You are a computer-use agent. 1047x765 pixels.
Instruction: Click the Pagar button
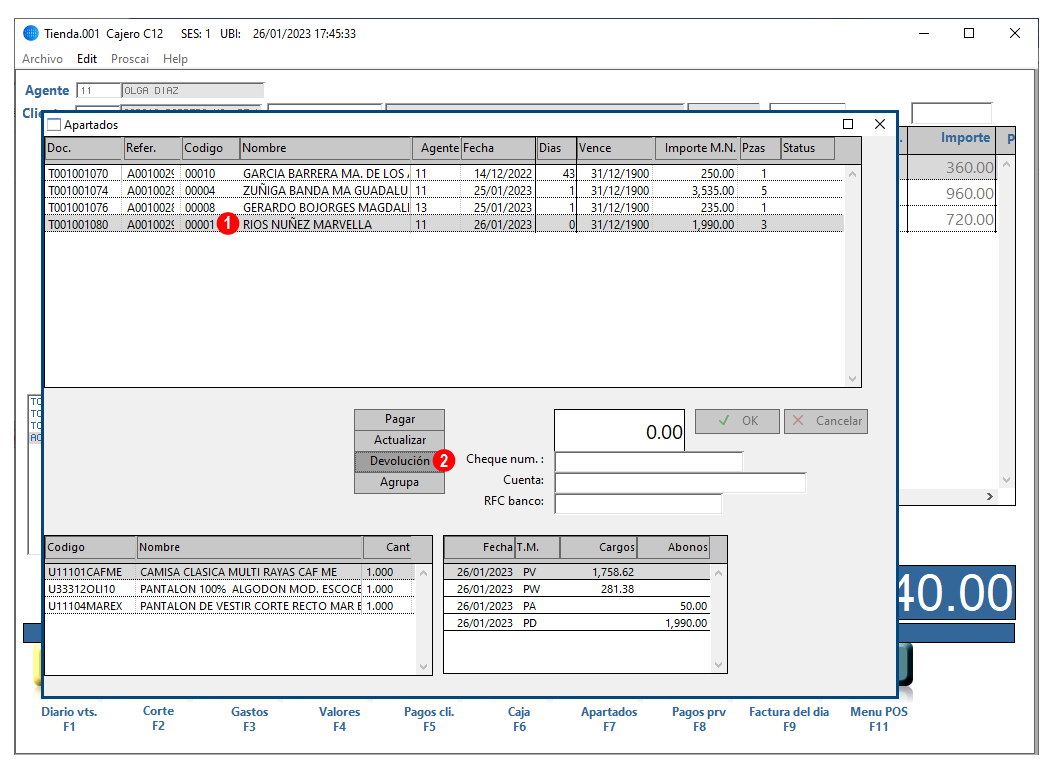pyautogui.click(x=399, y=419)
